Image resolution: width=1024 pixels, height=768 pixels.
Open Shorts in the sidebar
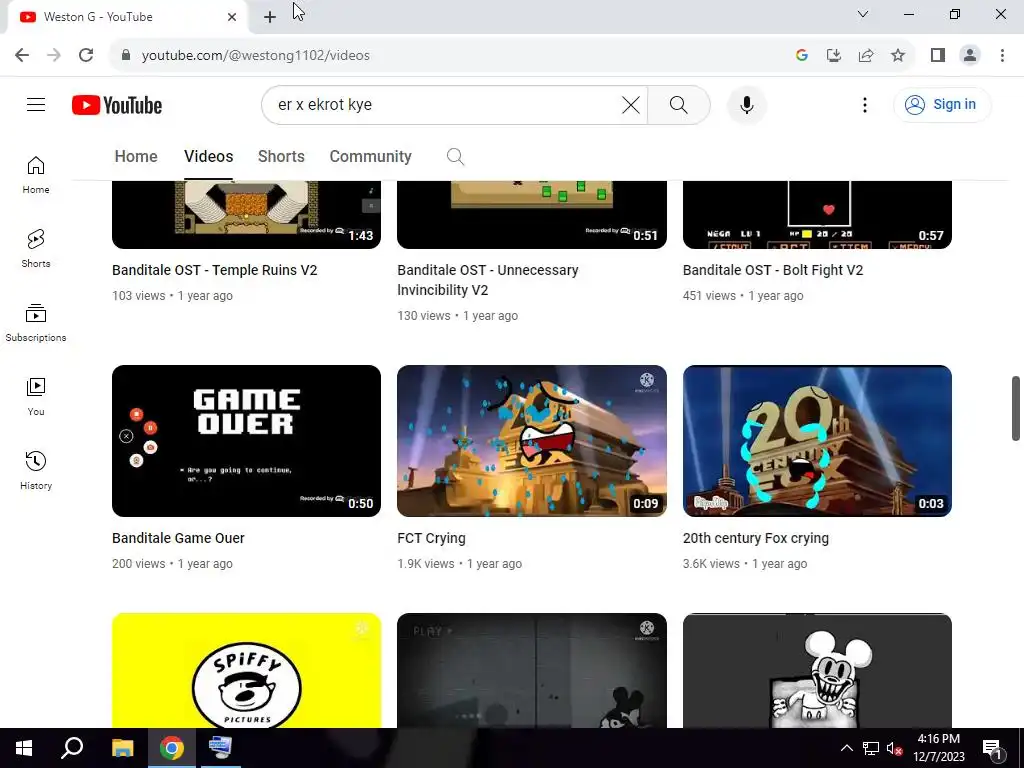coord(36,249)
